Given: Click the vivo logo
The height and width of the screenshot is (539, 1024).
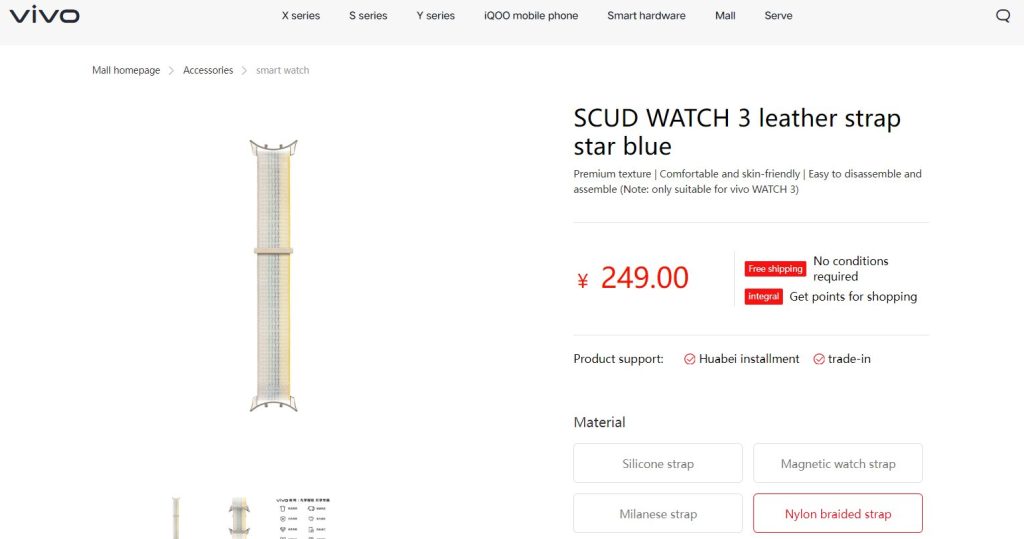Looking at the screenshot, I should pyautogui.click(x=44, y=15).
